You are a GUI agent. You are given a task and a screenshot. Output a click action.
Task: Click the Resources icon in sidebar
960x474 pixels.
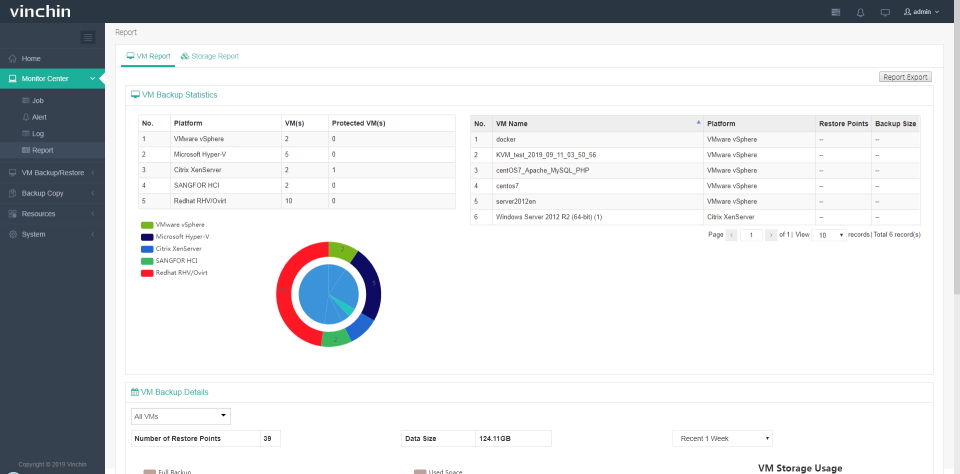(x=13, y=214)
